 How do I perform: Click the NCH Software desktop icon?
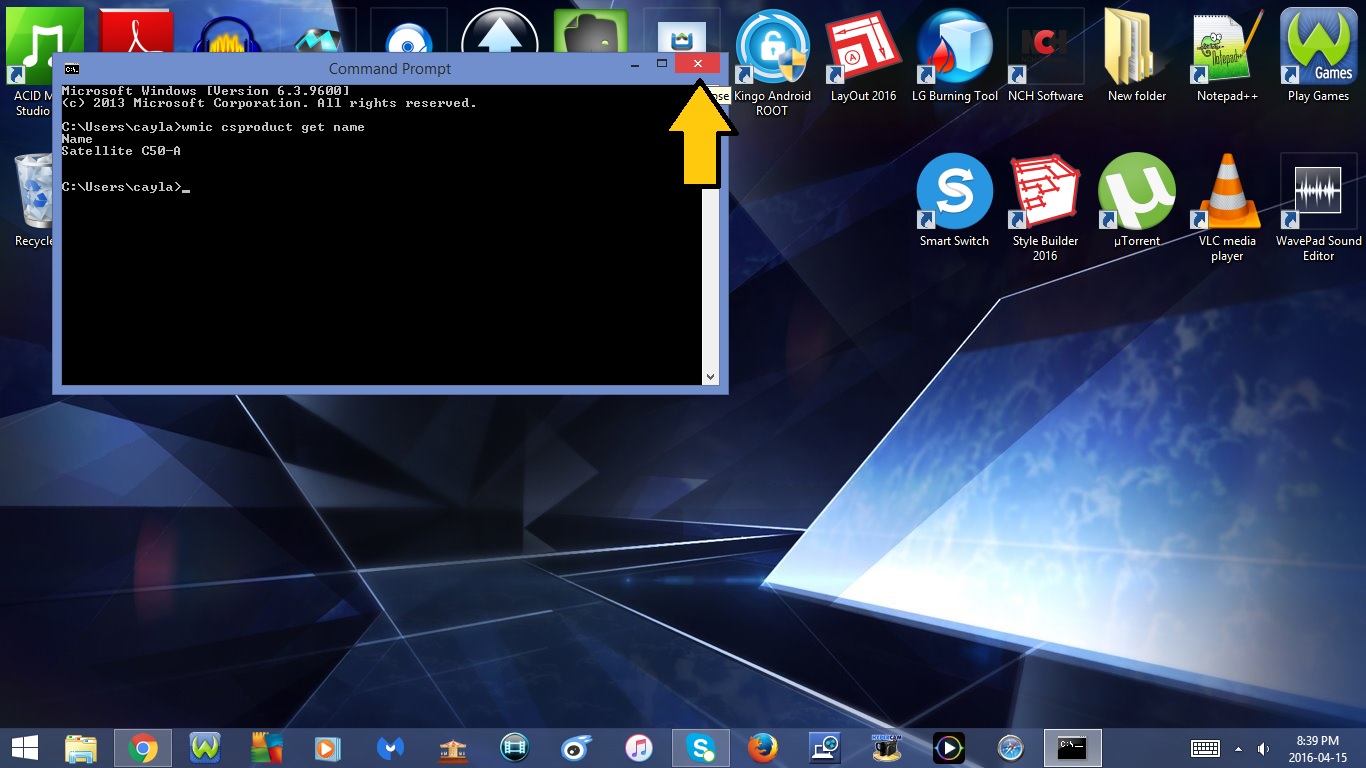pyautogui.click(x=1045, y=56)
